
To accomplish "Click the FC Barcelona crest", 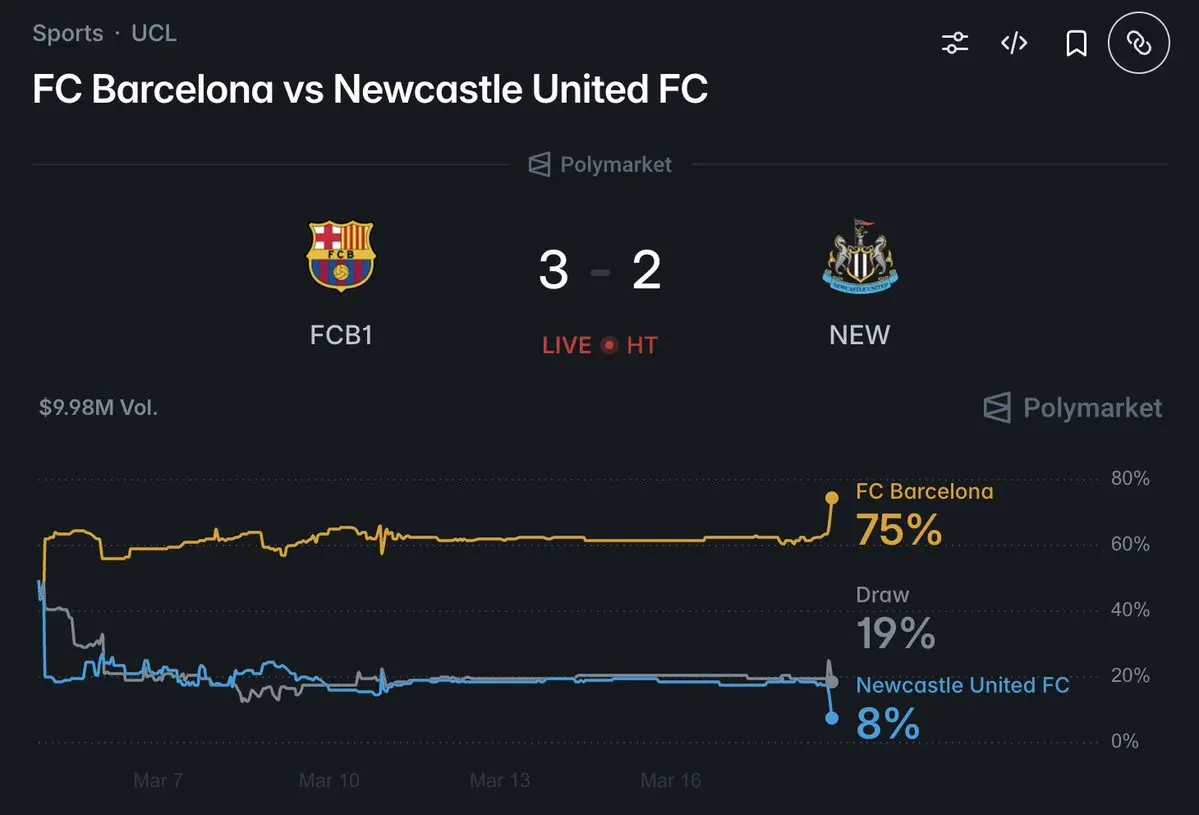I will click(340, 255).
